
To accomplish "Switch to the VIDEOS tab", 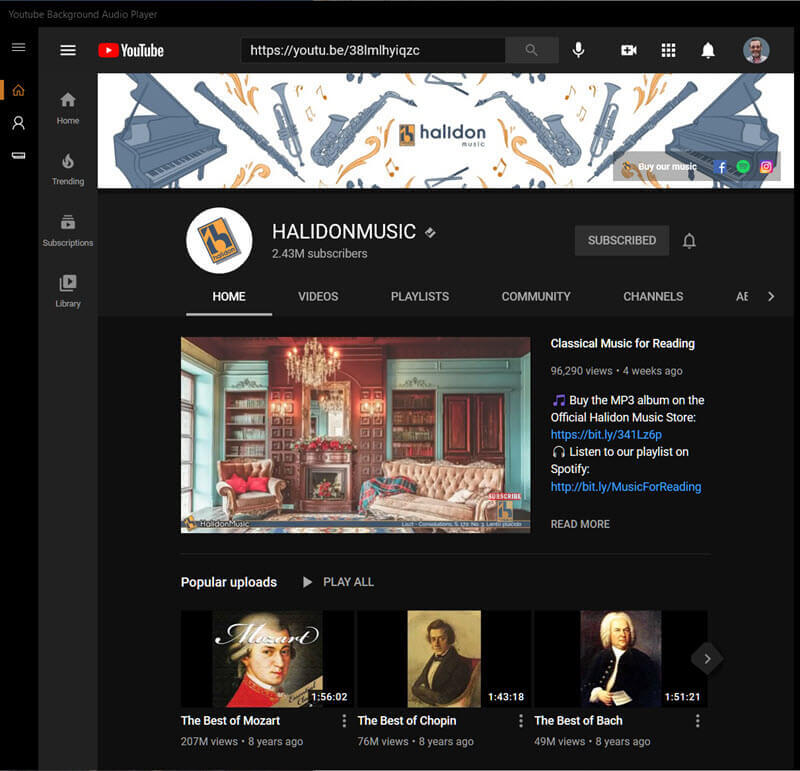I will point(318,296).
